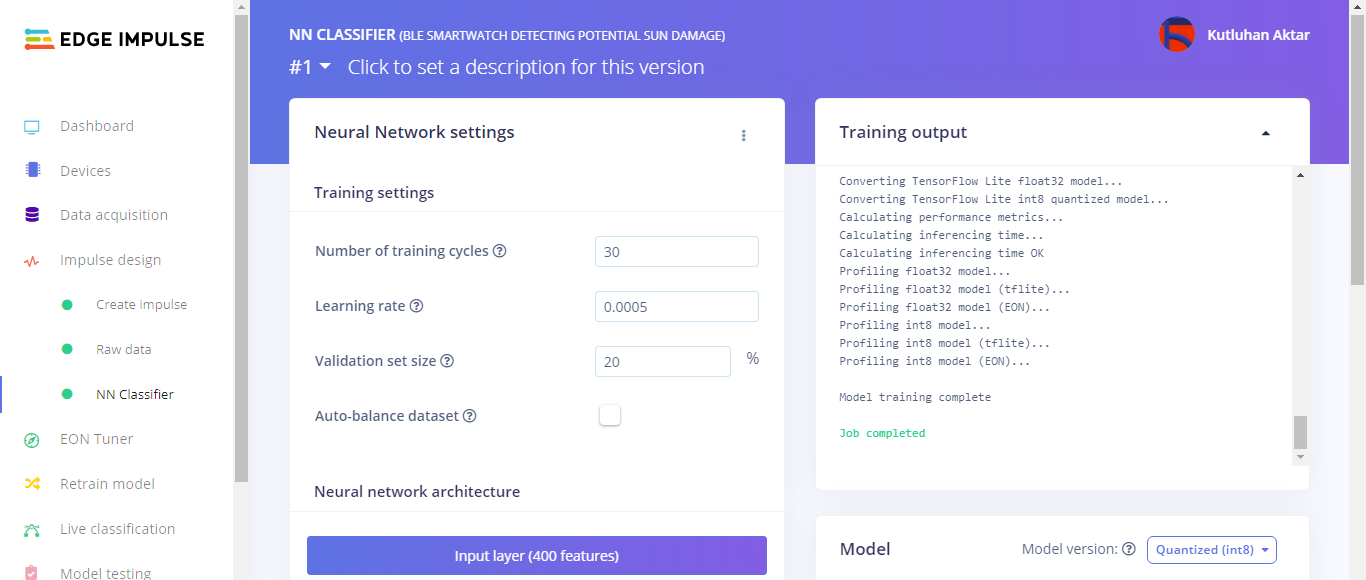This screenshot has height=580, width=1366.
Task: Open the Neural Network settings three-dot menu
Action: point(744,135)
